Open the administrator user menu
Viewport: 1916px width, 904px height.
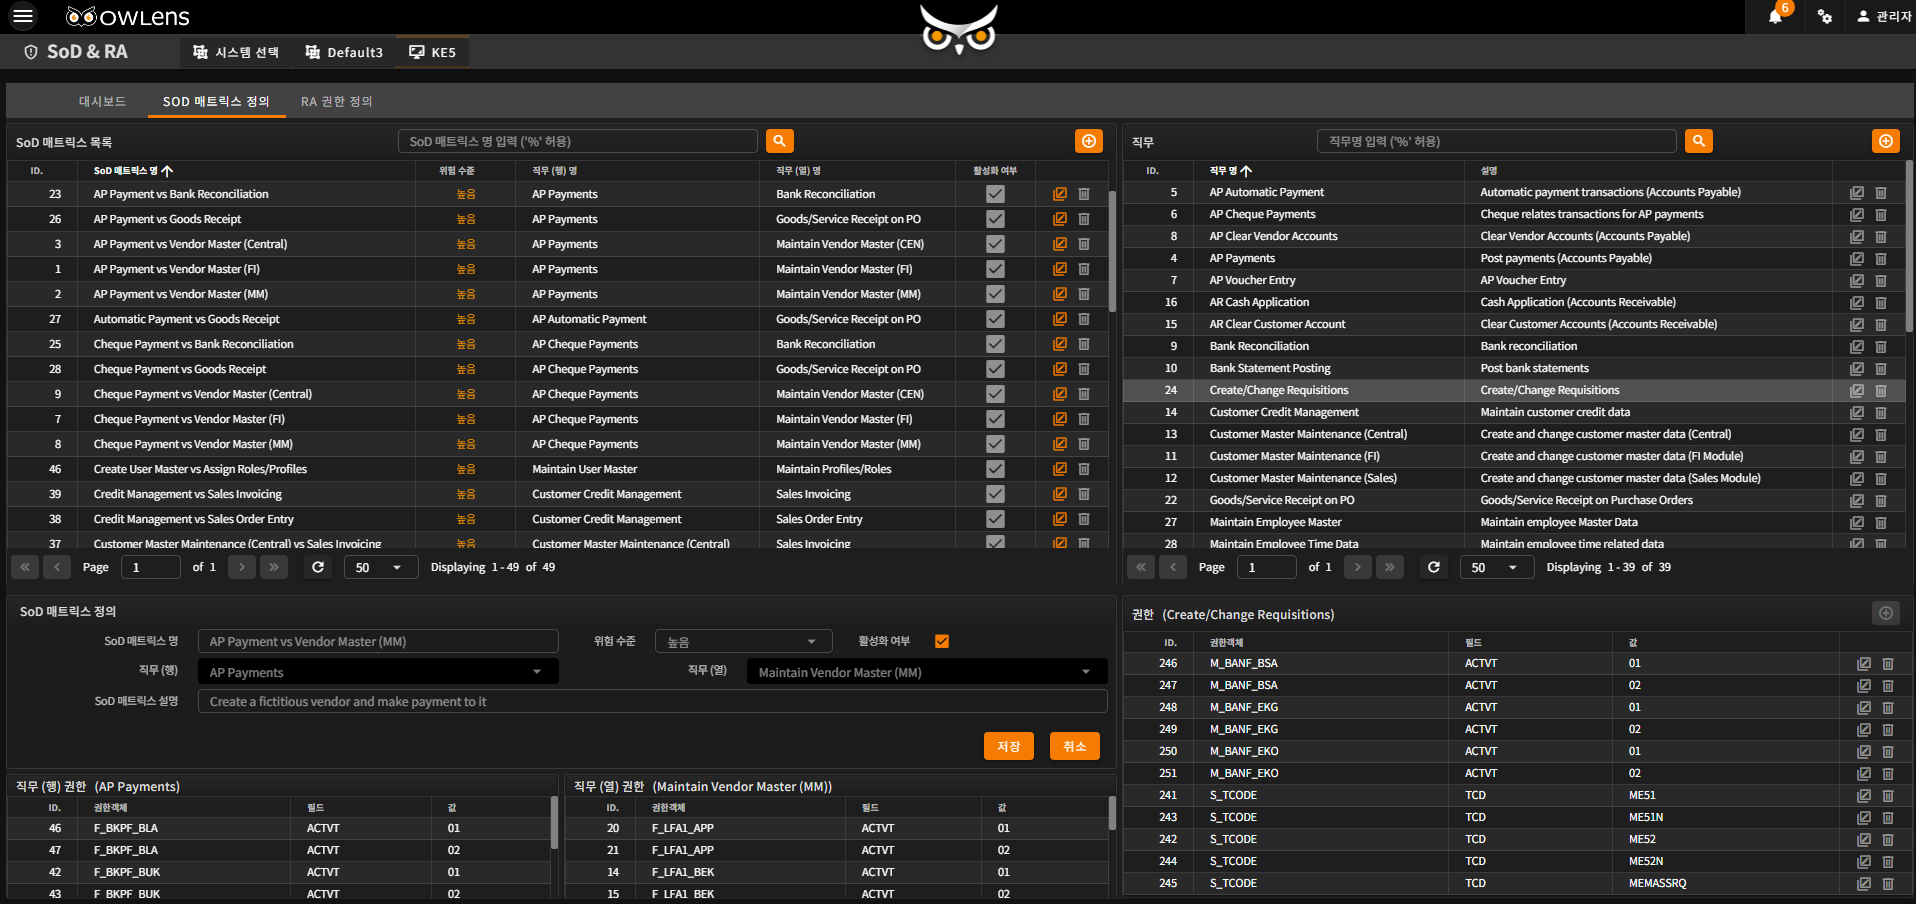coord(1883,17)
